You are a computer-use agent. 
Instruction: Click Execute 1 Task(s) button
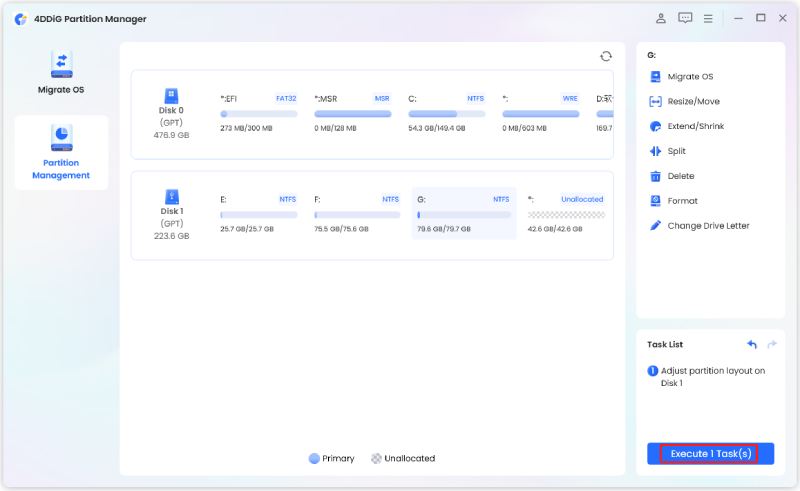click(710, 454)
